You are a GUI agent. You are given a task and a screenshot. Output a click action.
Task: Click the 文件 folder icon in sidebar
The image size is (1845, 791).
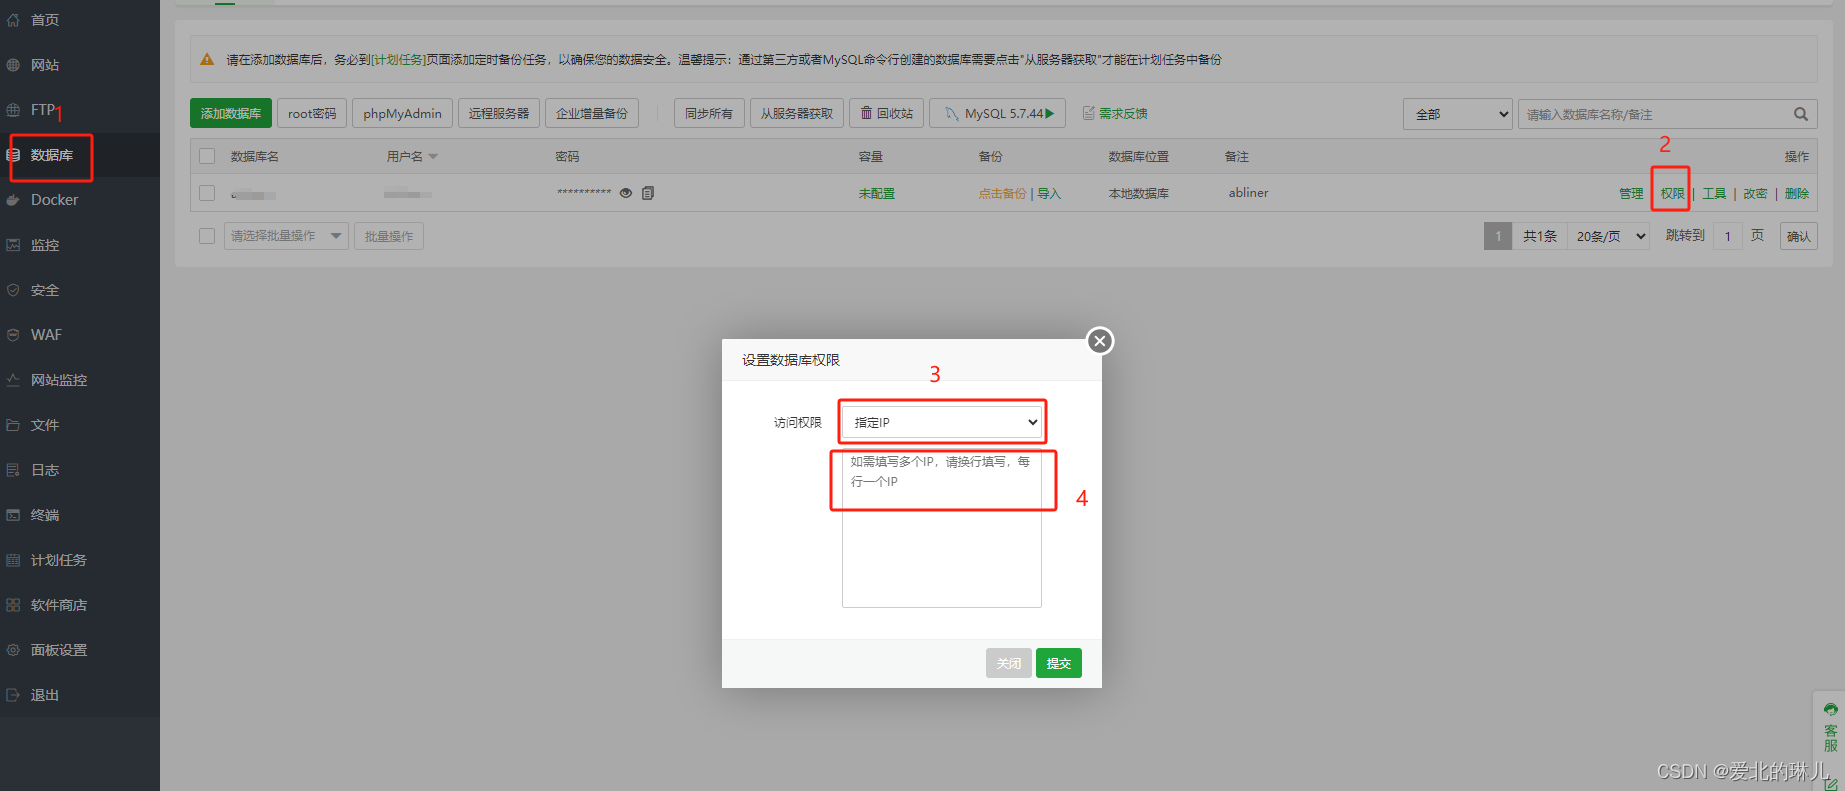click(13, 425)
